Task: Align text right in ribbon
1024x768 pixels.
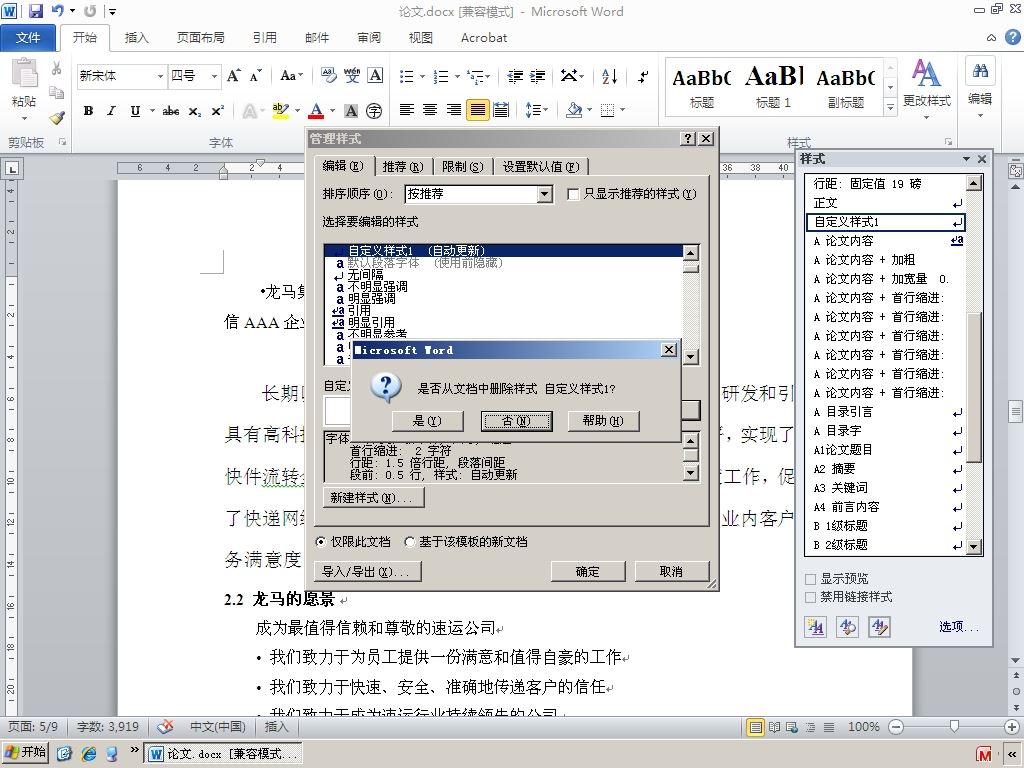Action: point(453,110)
